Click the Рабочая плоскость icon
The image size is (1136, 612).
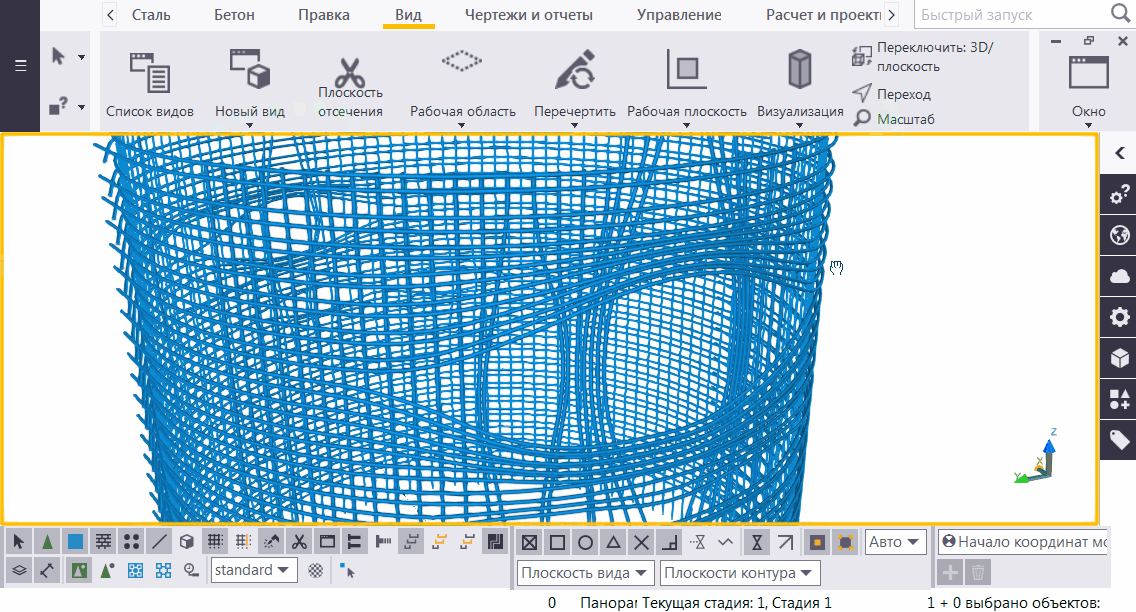[x=686, y=71]
